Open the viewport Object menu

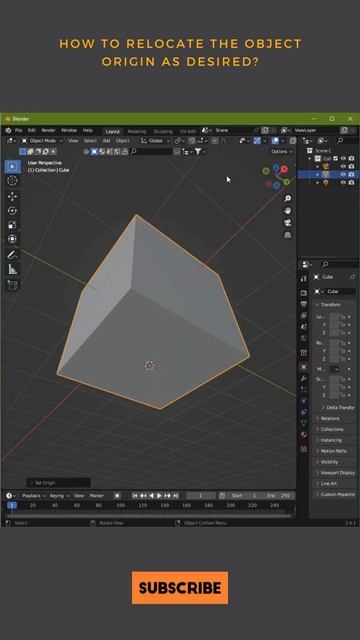[122, 141]
